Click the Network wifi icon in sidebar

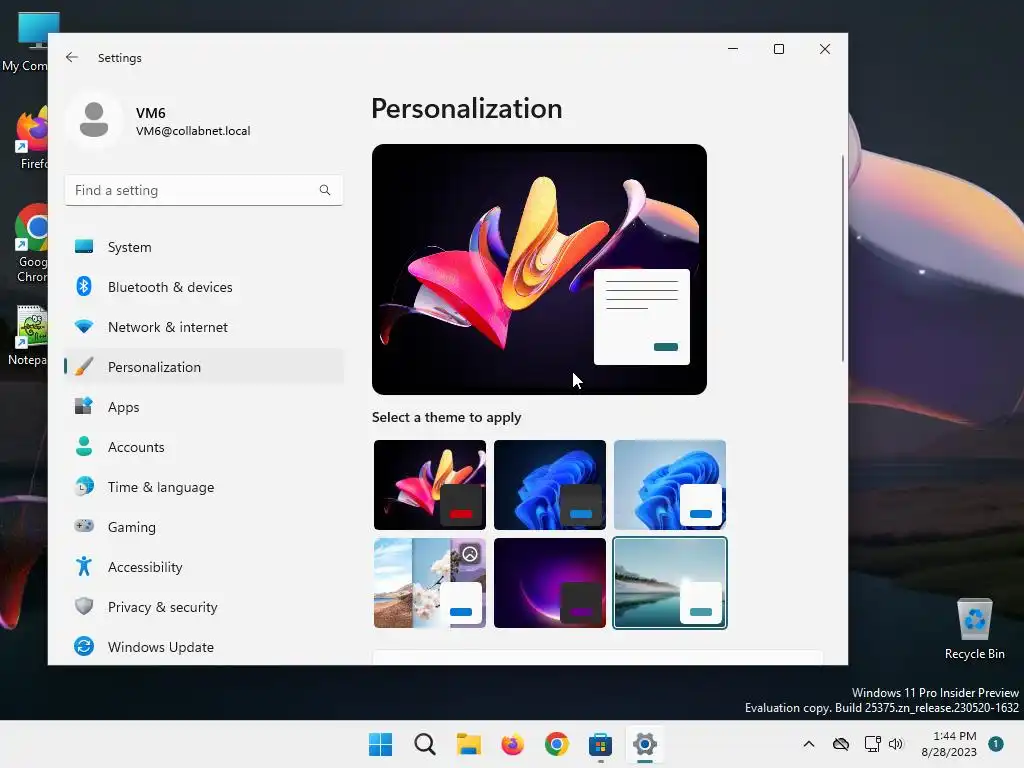[x=84, y=326]
